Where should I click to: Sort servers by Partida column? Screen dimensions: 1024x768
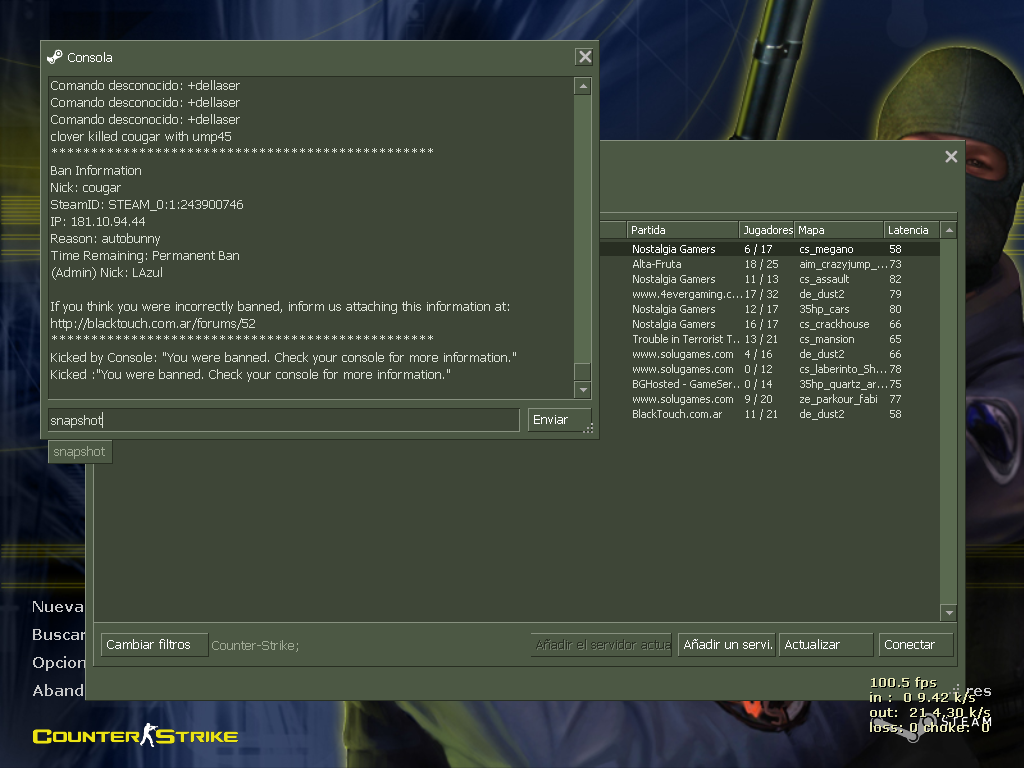click(682, 230)
